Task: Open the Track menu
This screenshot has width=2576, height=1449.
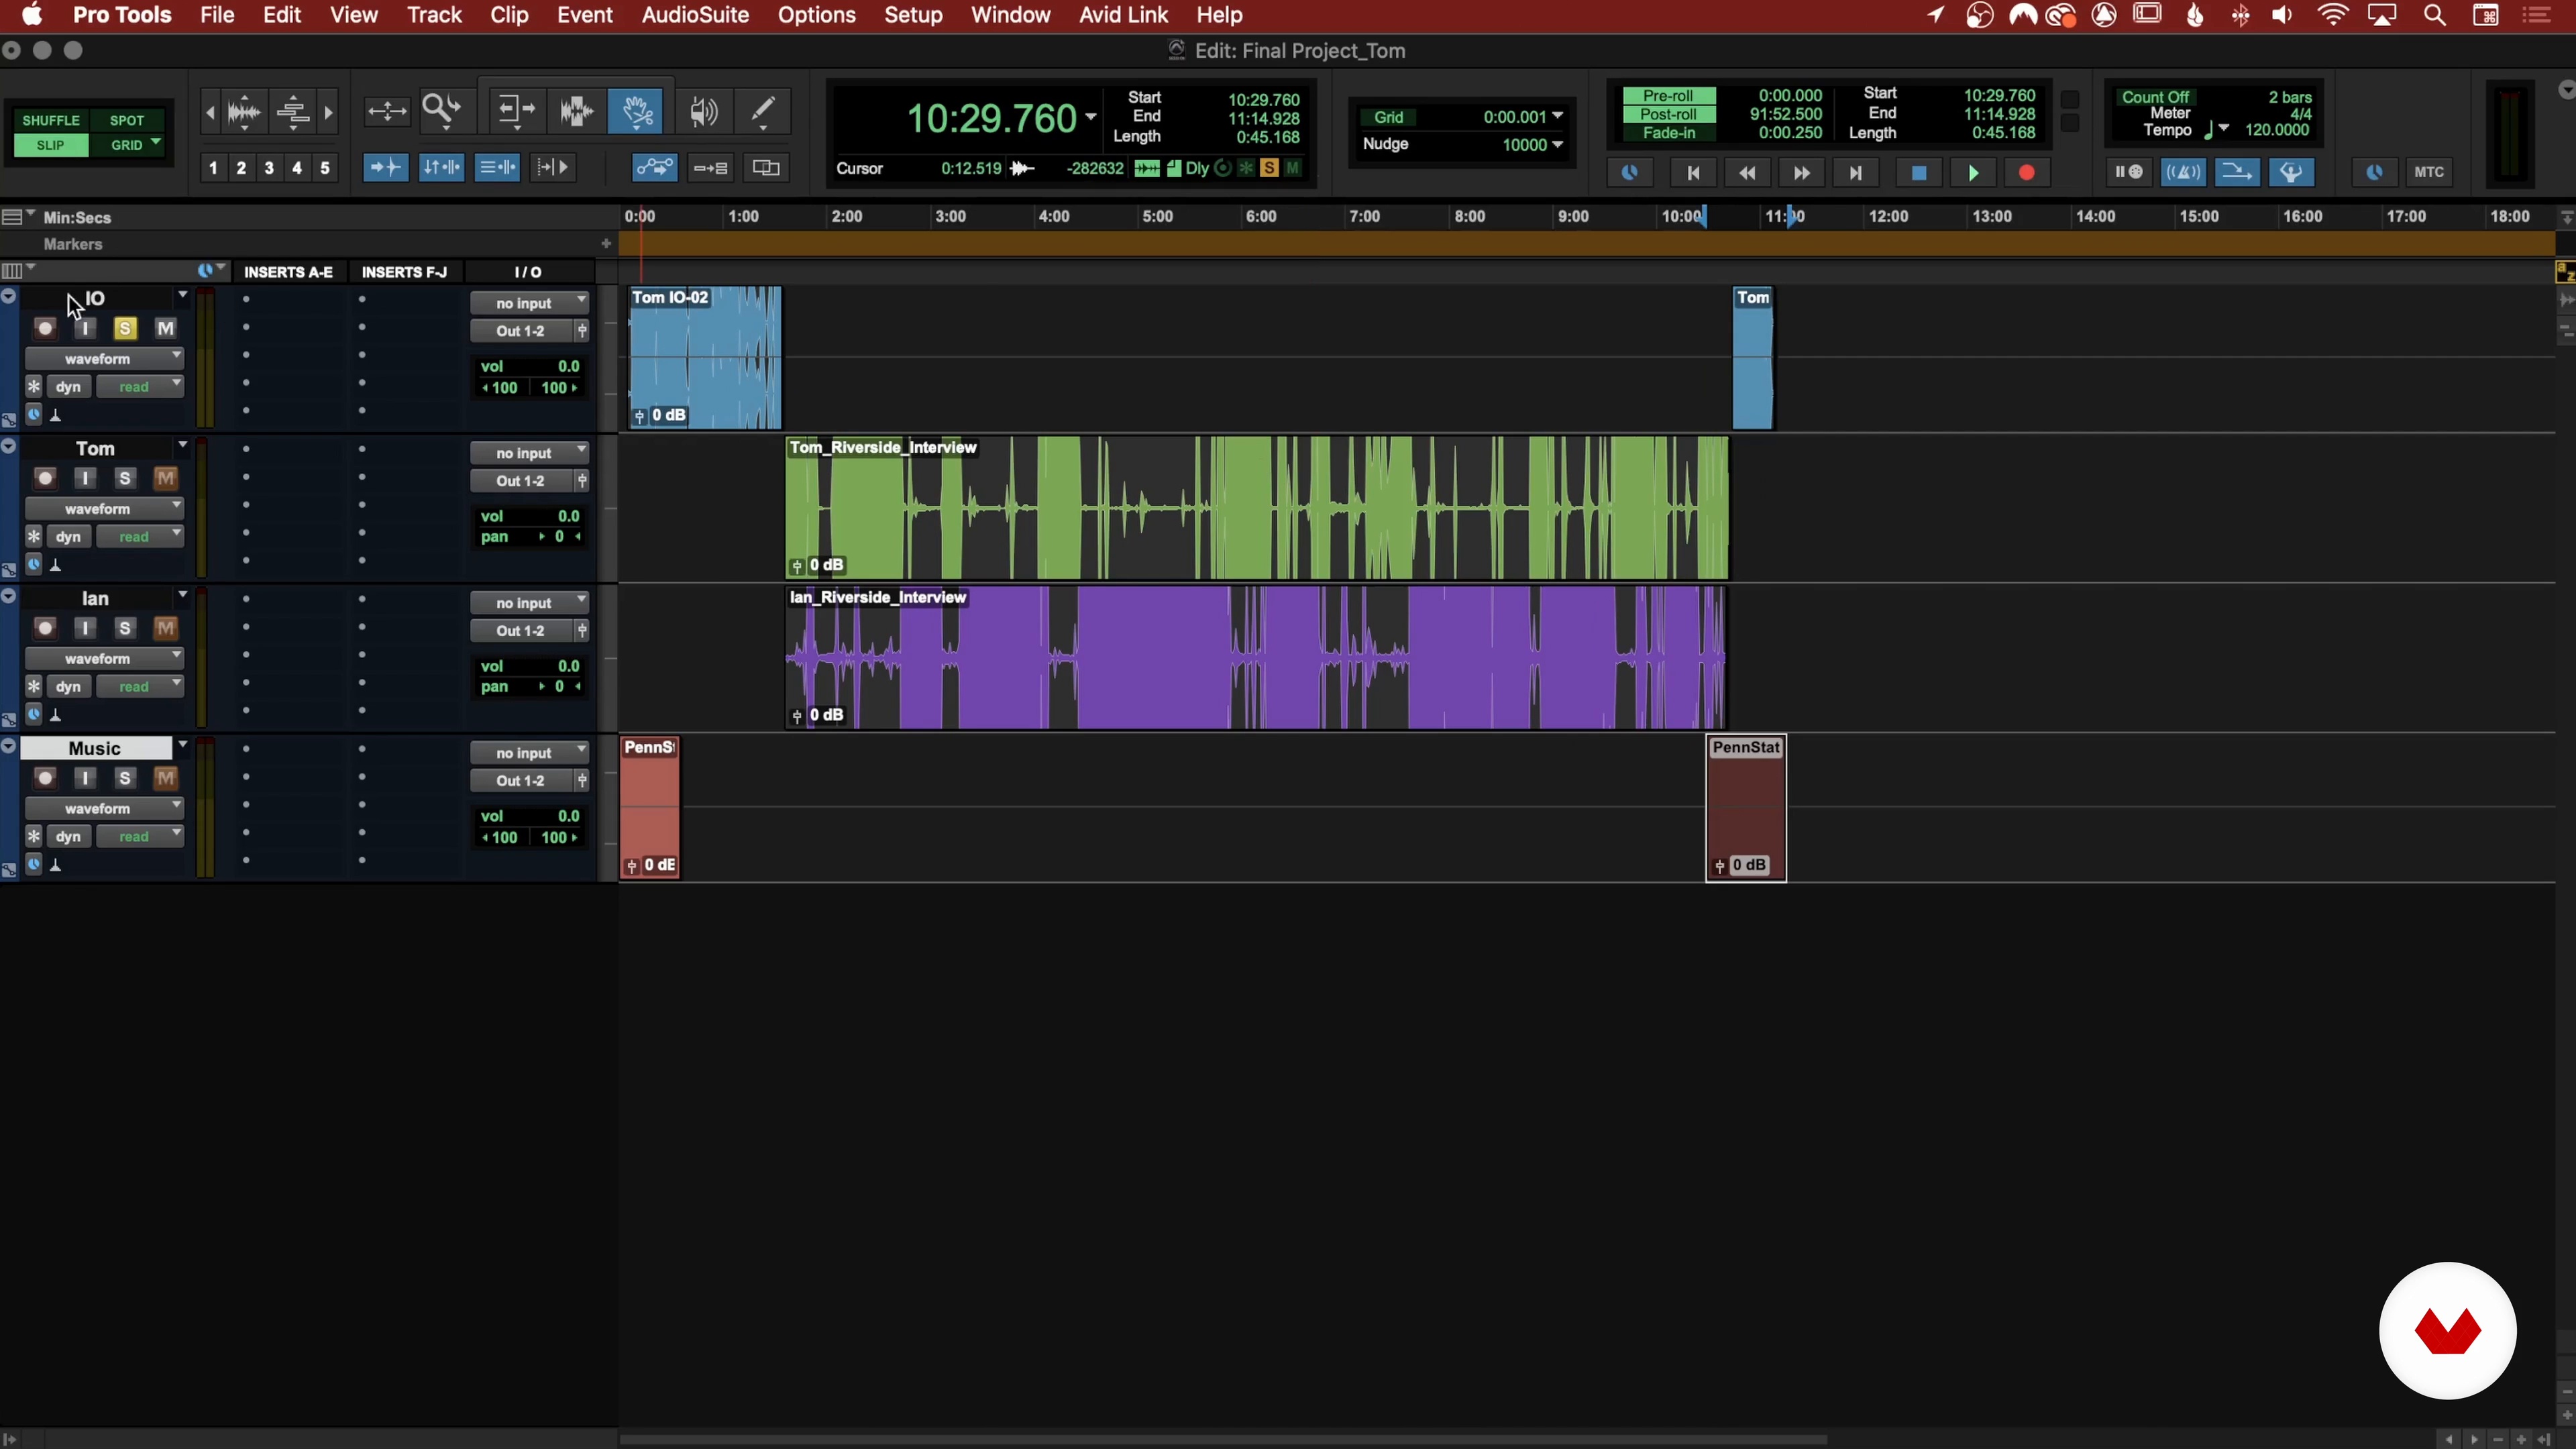Action: coord(434,15)
